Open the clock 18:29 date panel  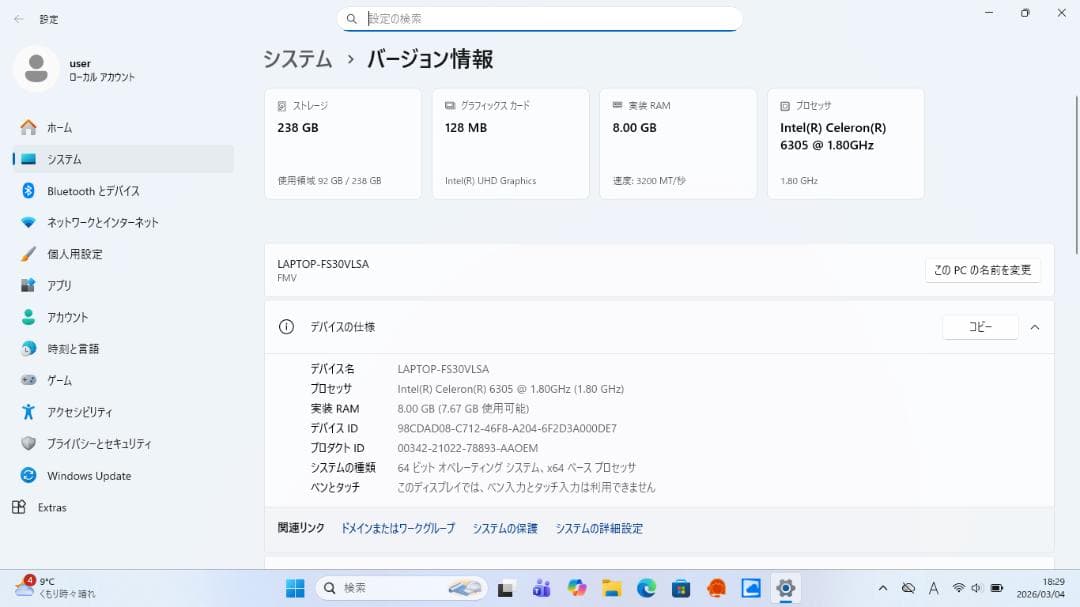(1041, 588)
